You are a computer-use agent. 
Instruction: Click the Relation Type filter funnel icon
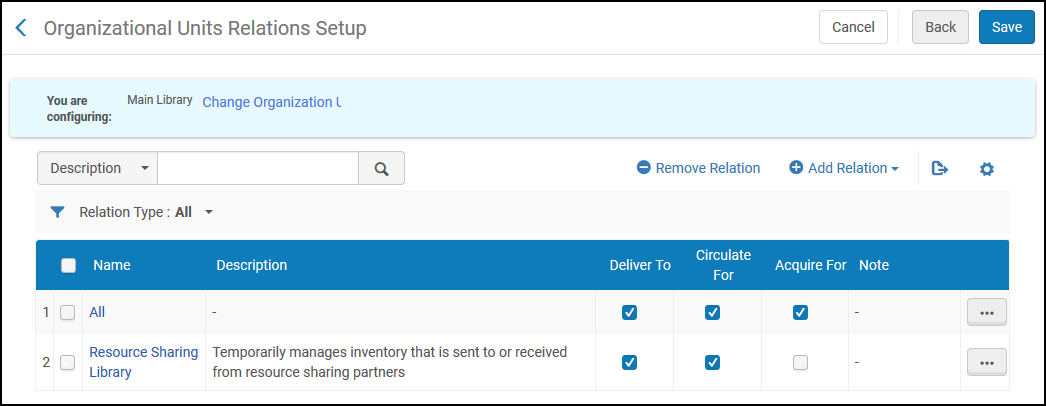(x=58, y=212)
